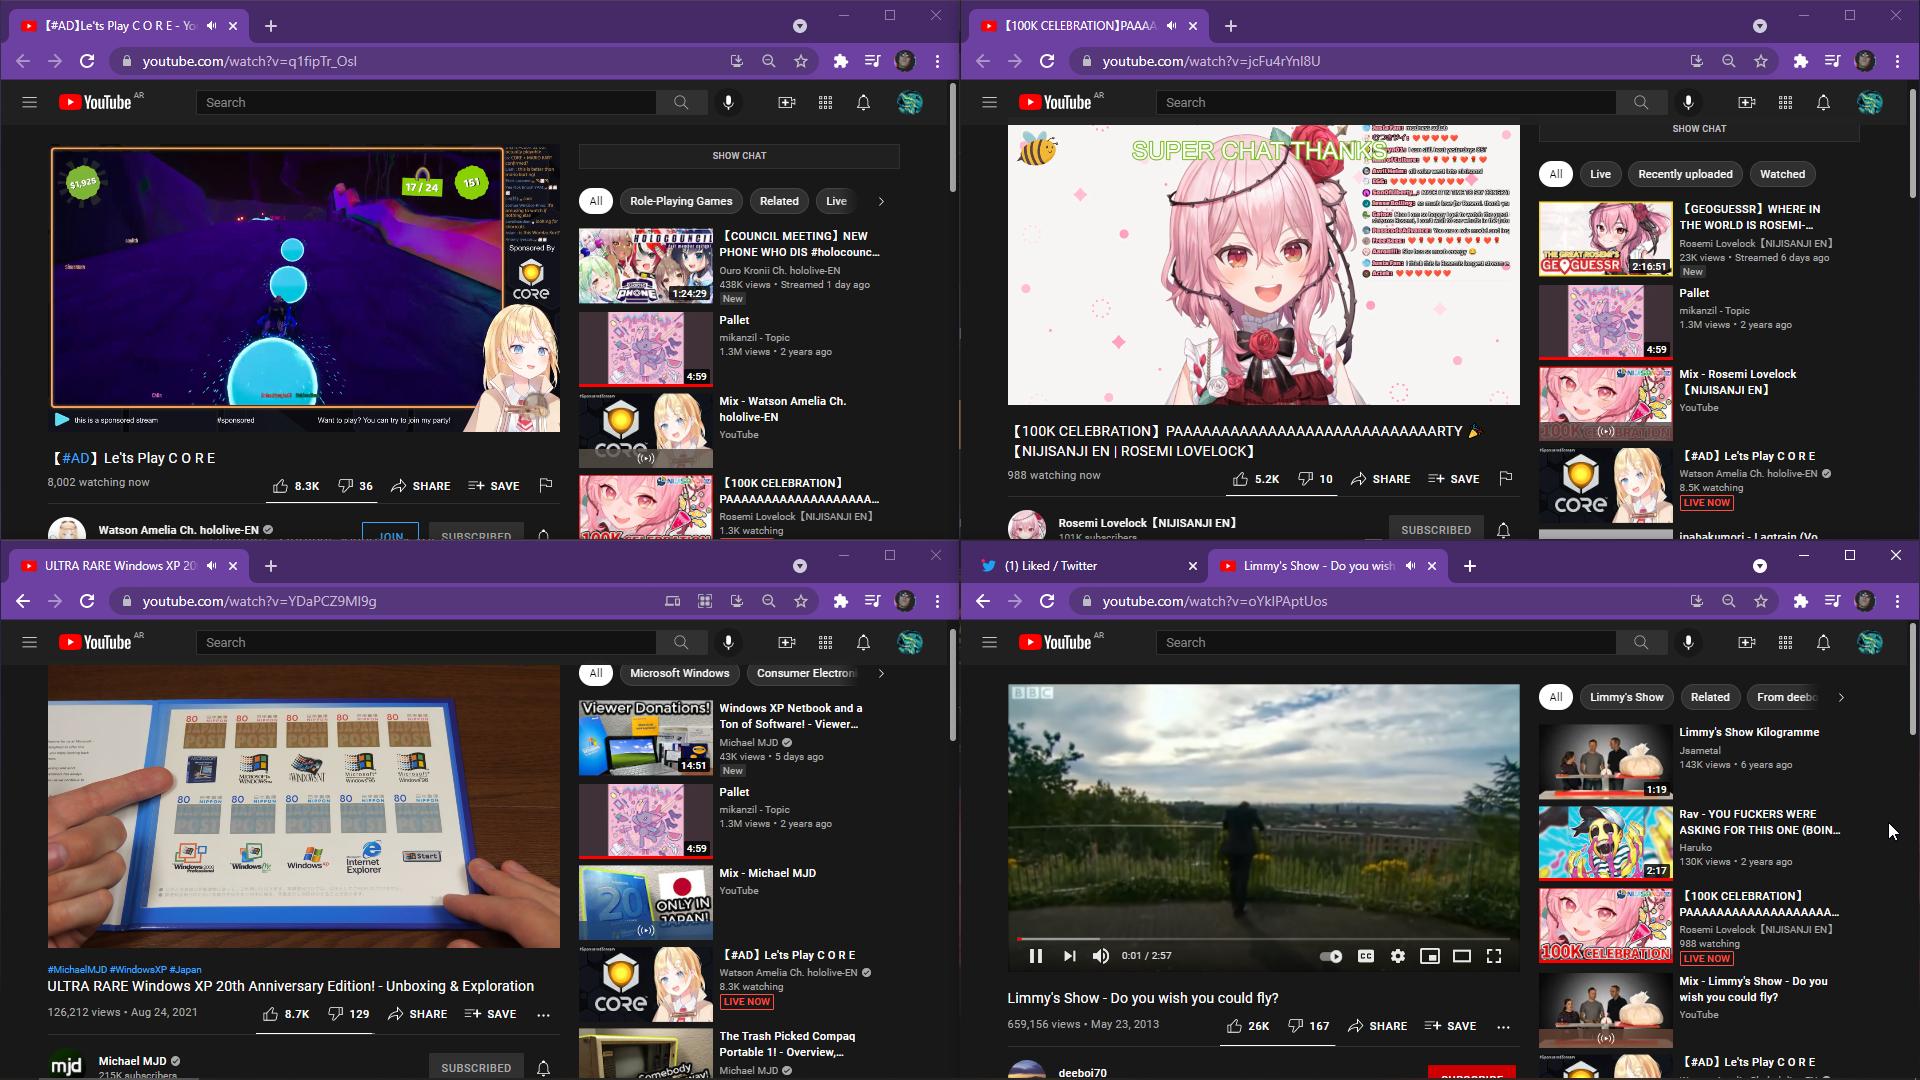The height and width of the screenshot is (1080, 1920).
Task: Open notifications bell in Limmy's Show window header
Action: point(1823,642)
